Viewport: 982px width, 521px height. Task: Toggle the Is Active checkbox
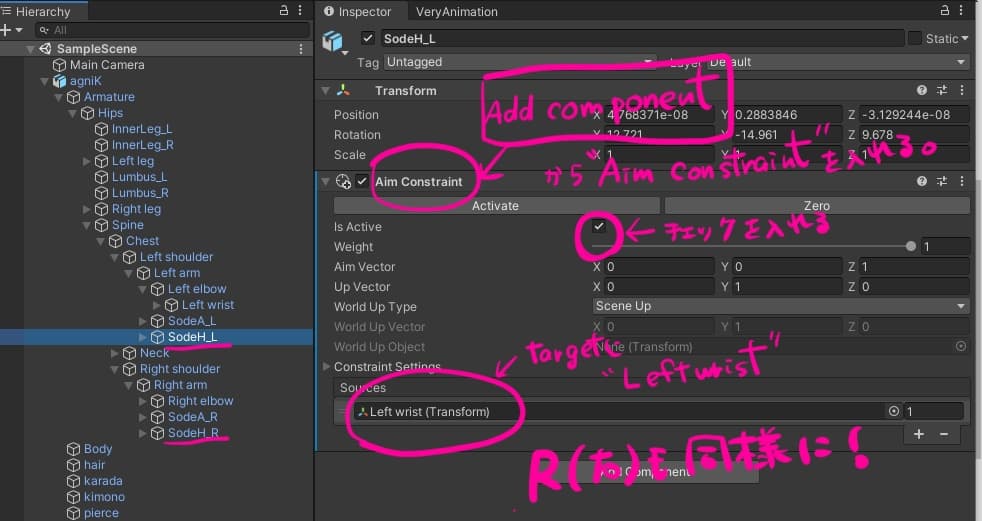click(599, 227)
